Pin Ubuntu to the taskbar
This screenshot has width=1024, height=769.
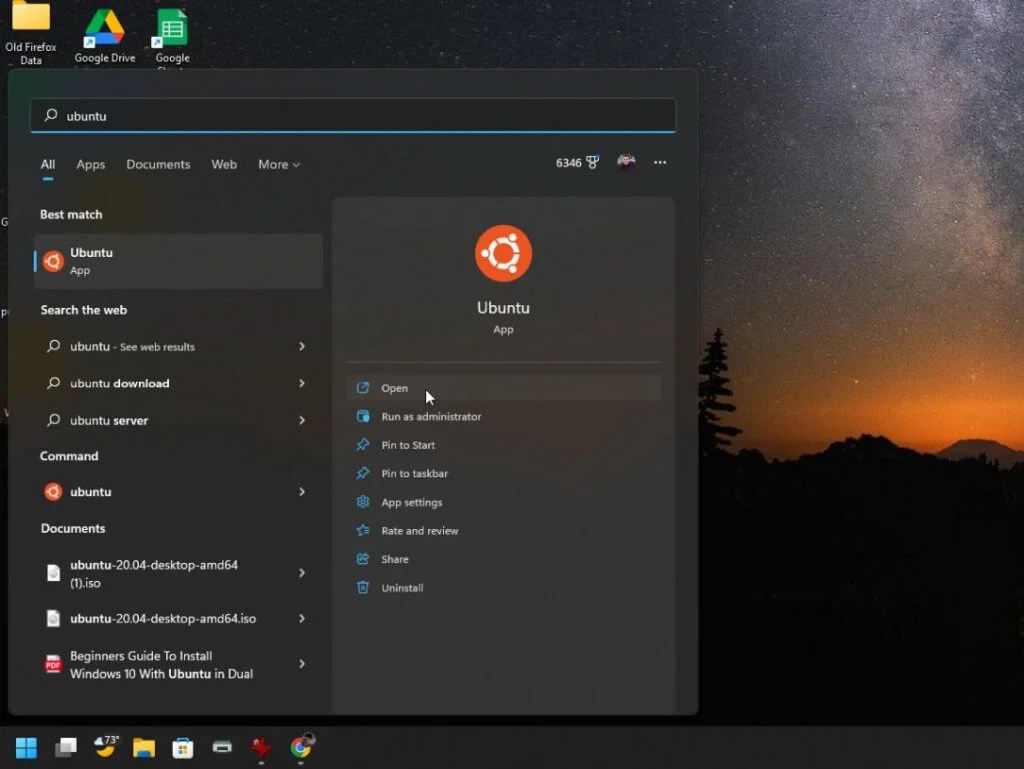coord(413,473)
